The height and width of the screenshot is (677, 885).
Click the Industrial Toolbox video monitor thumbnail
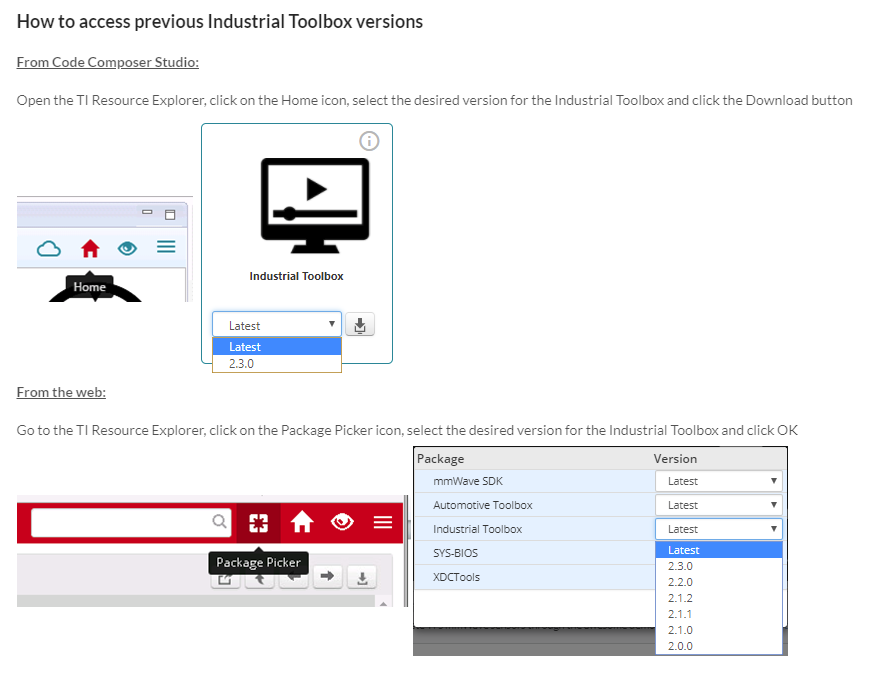315,206
